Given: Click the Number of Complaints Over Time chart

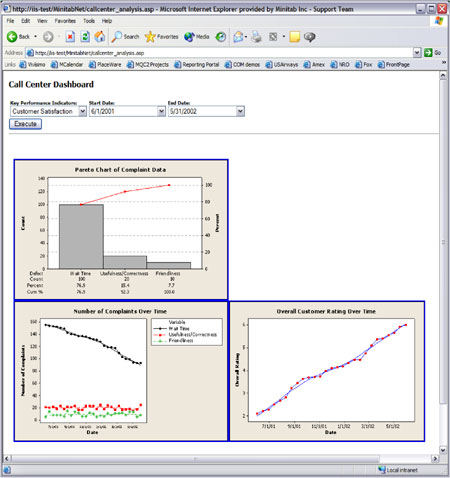Looking at the screenshot, I should pyautogui.click(x=121, y=371).
